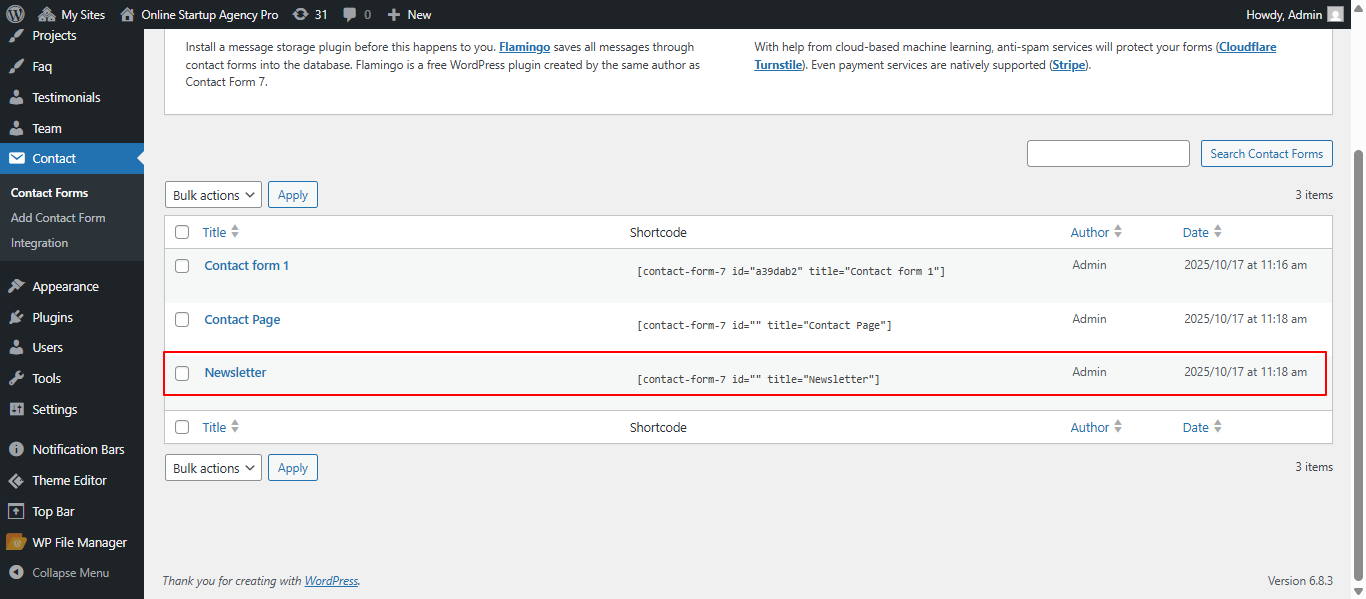Open the top Bulk actions dropdown
This screenshot has height=599, width=1366.
point(212,194)
